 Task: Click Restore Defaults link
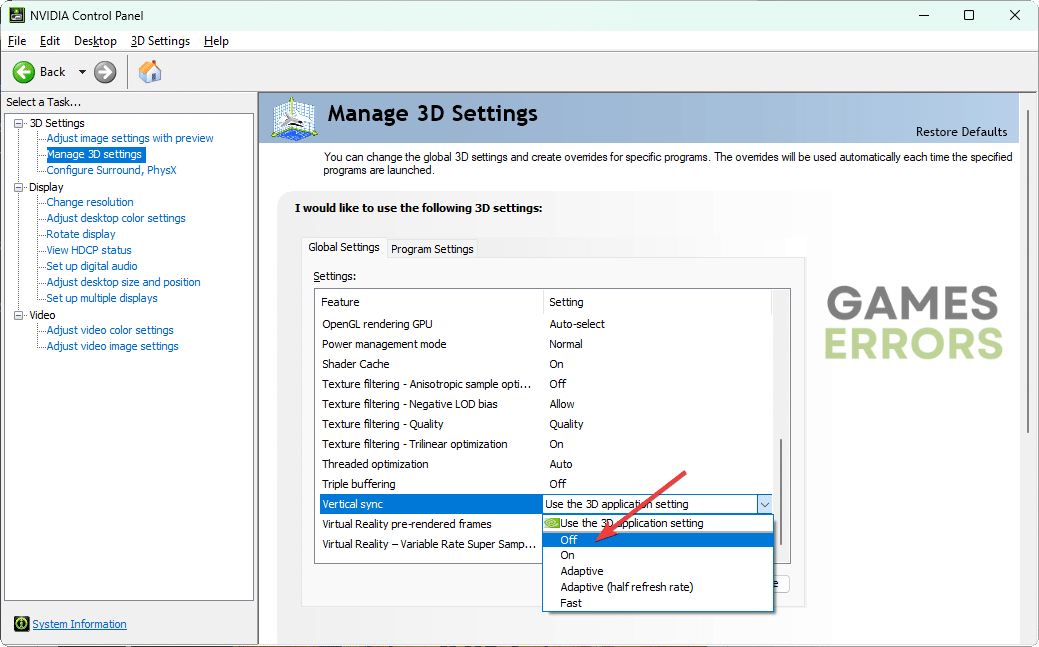(x=961, y=132)
